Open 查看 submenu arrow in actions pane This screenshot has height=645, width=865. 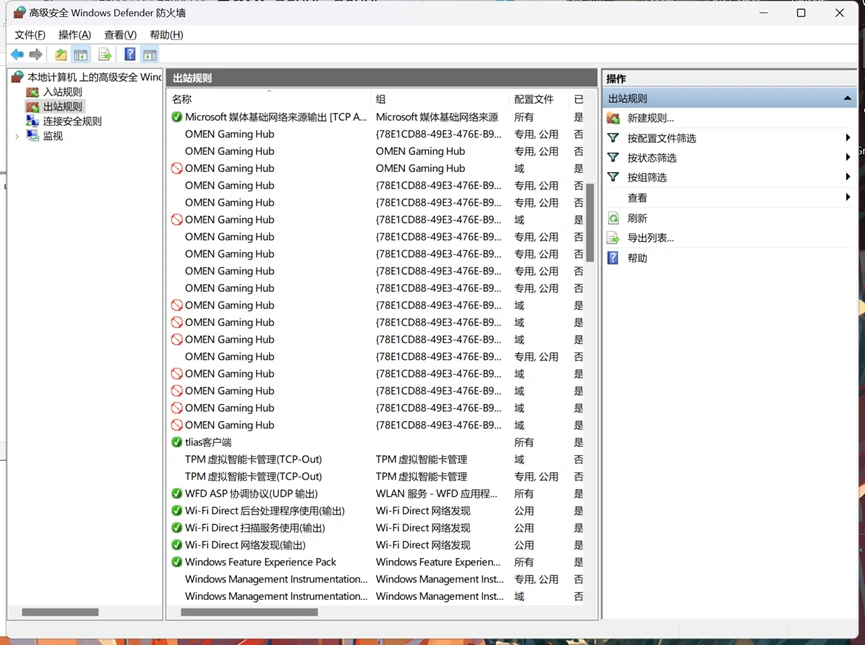pyautogui.click(x=848, y=197)
